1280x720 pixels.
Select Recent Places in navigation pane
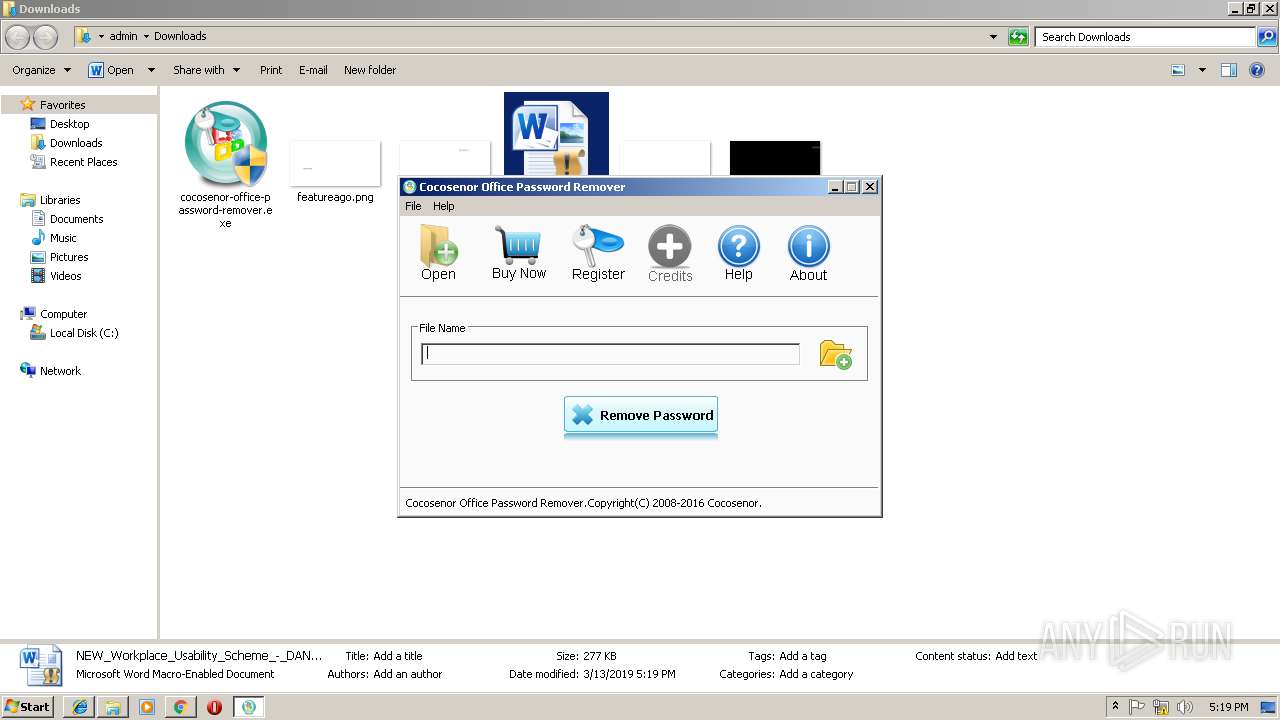tap(83, 162)
